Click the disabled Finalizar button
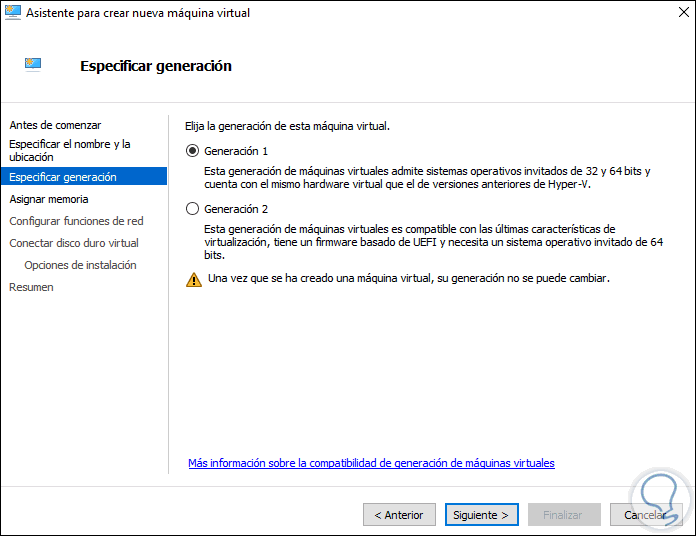Image resolution: width=696 pixels, height=536 pixels. pyautogui.click(x=563, y=515)
